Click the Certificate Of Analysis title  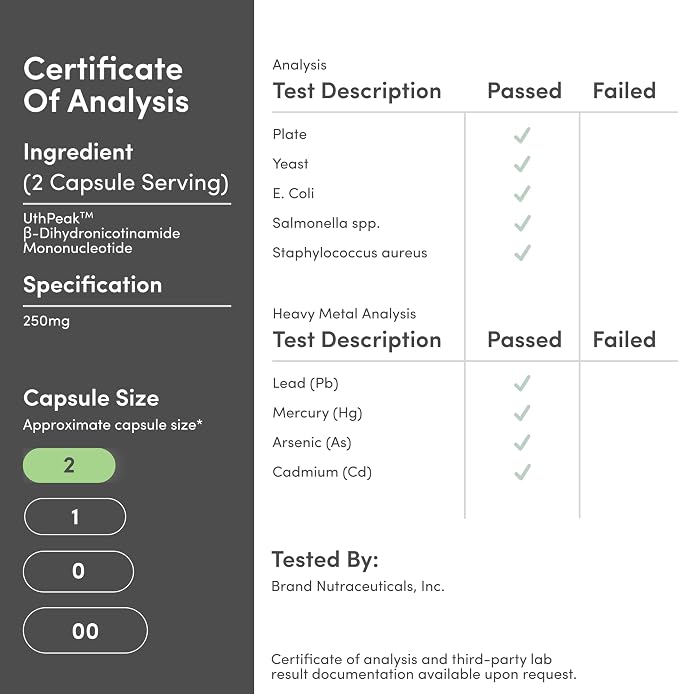(106, 85)
